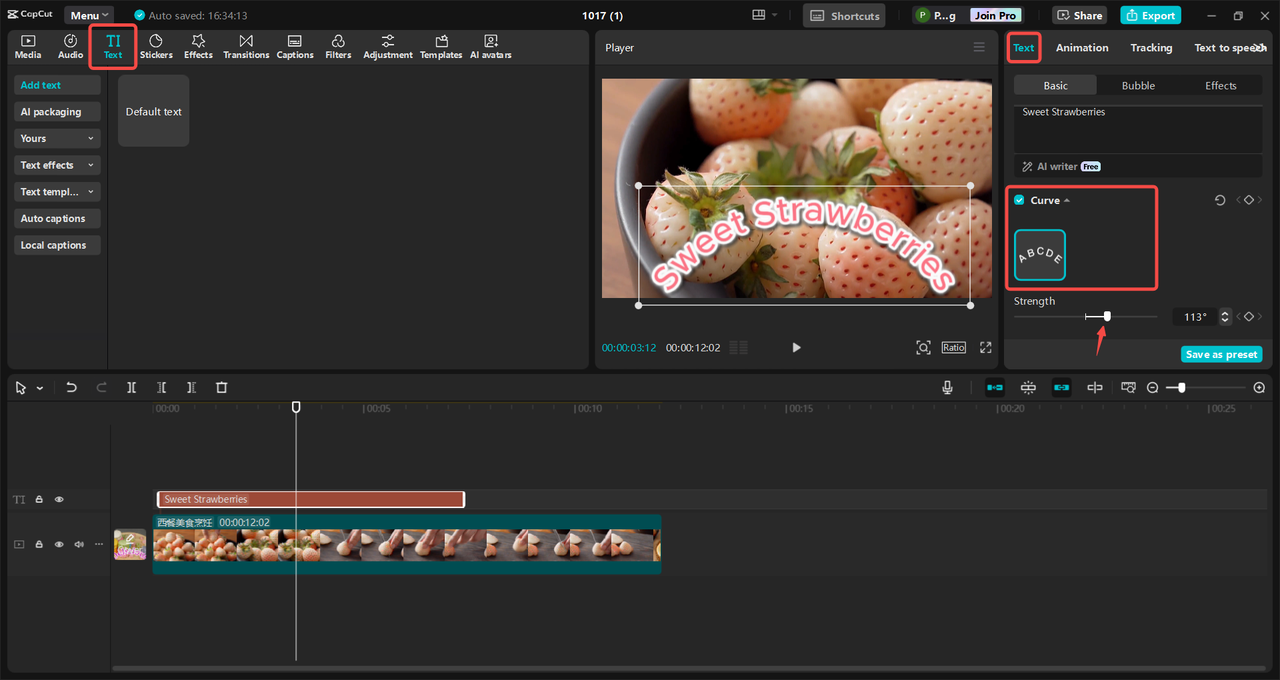Image resolution: width=1280 pixels, height=680 pixels.
Task: Uncheck the Curve checkbox
Action: coord(1019,200)
